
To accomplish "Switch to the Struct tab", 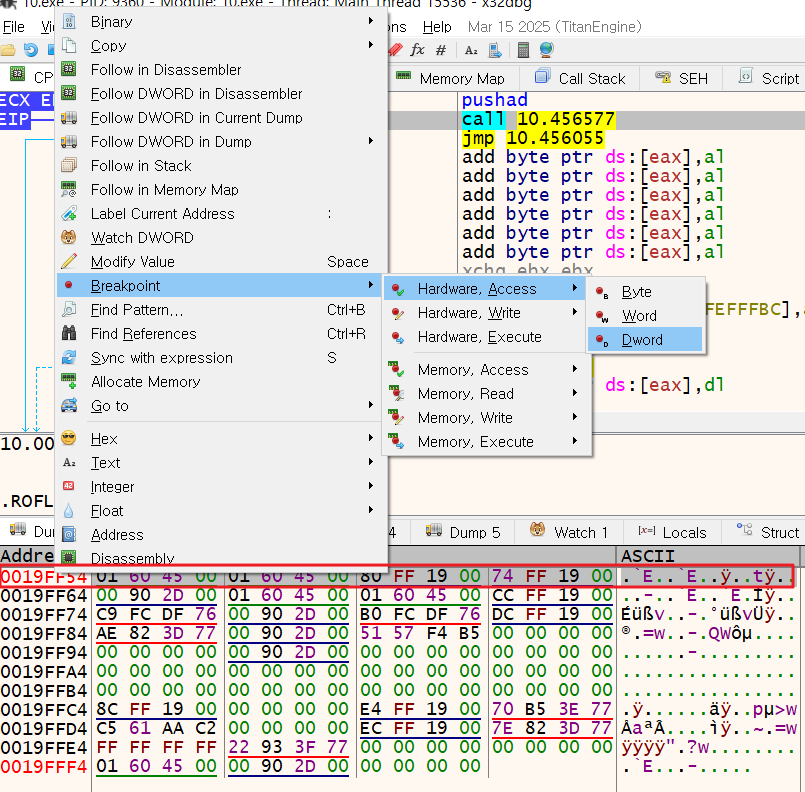I will tap(768, 532).
